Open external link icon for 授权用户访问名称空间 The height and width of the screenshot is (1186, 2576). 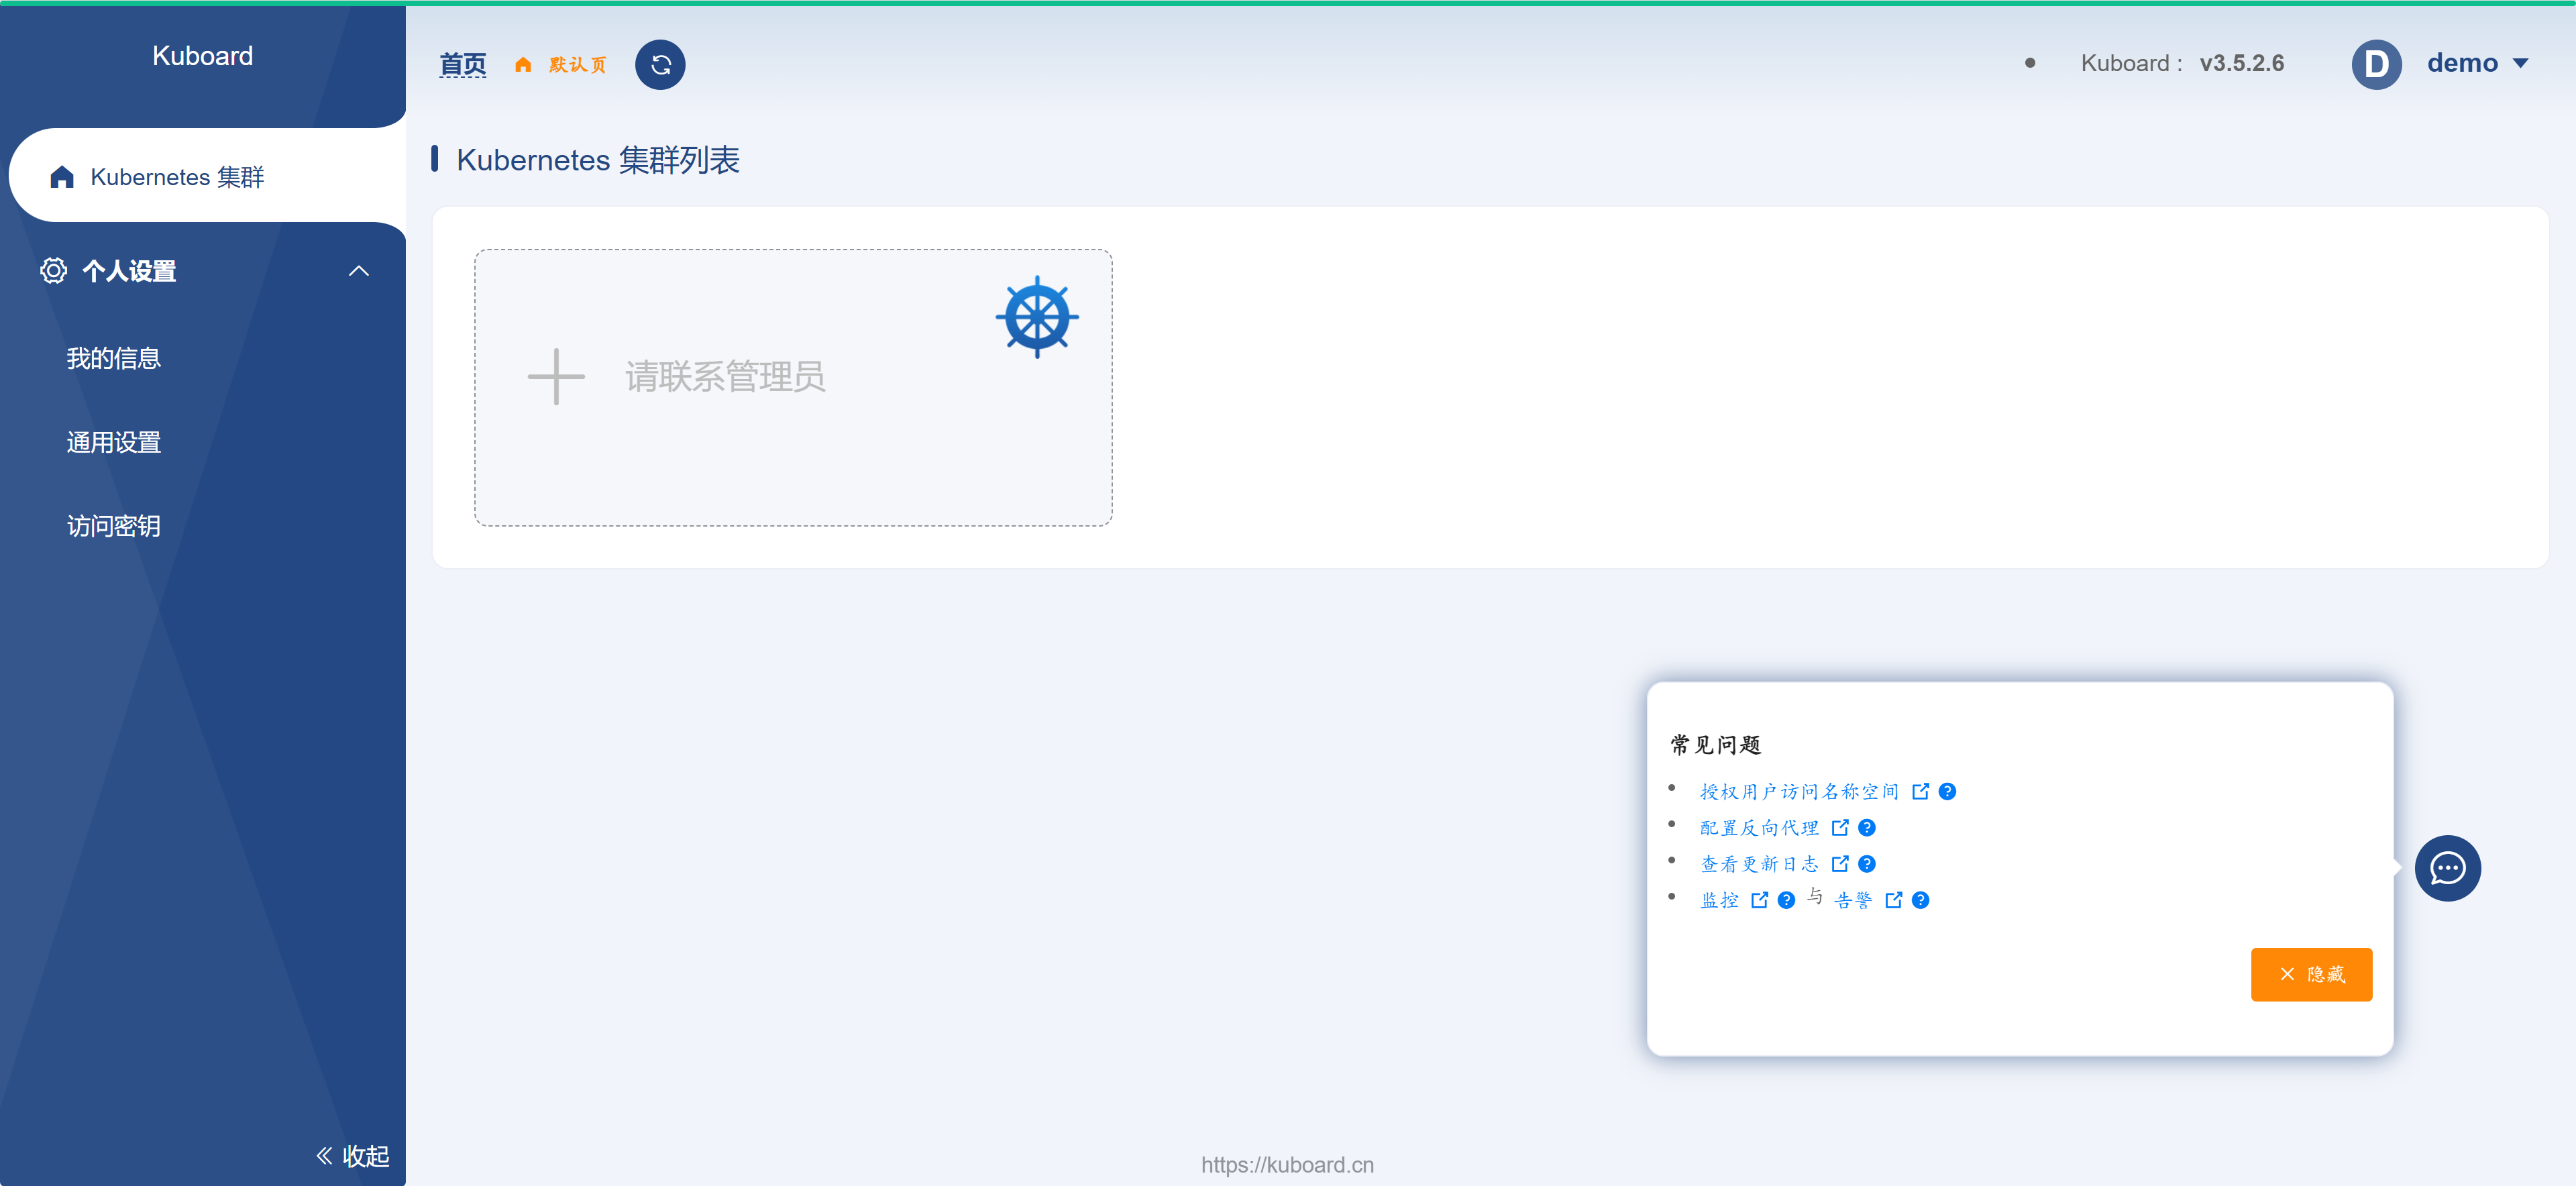1920,791
